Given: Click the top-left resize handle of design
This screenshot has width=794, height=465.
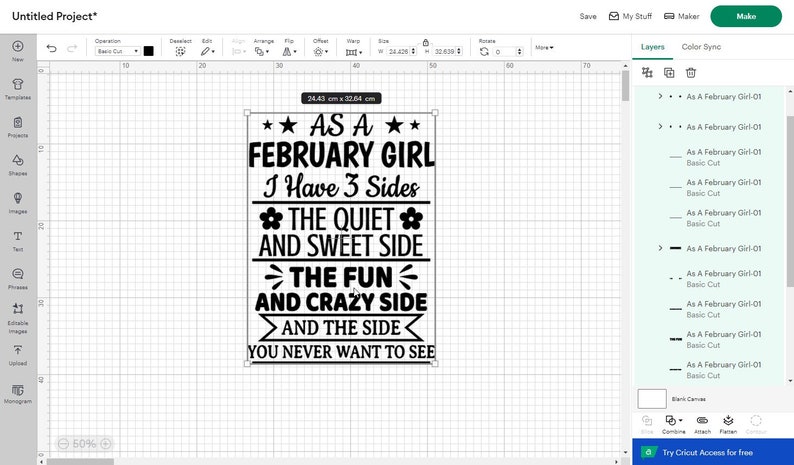Looking at the screenshot, I should (x=247, y=112).
